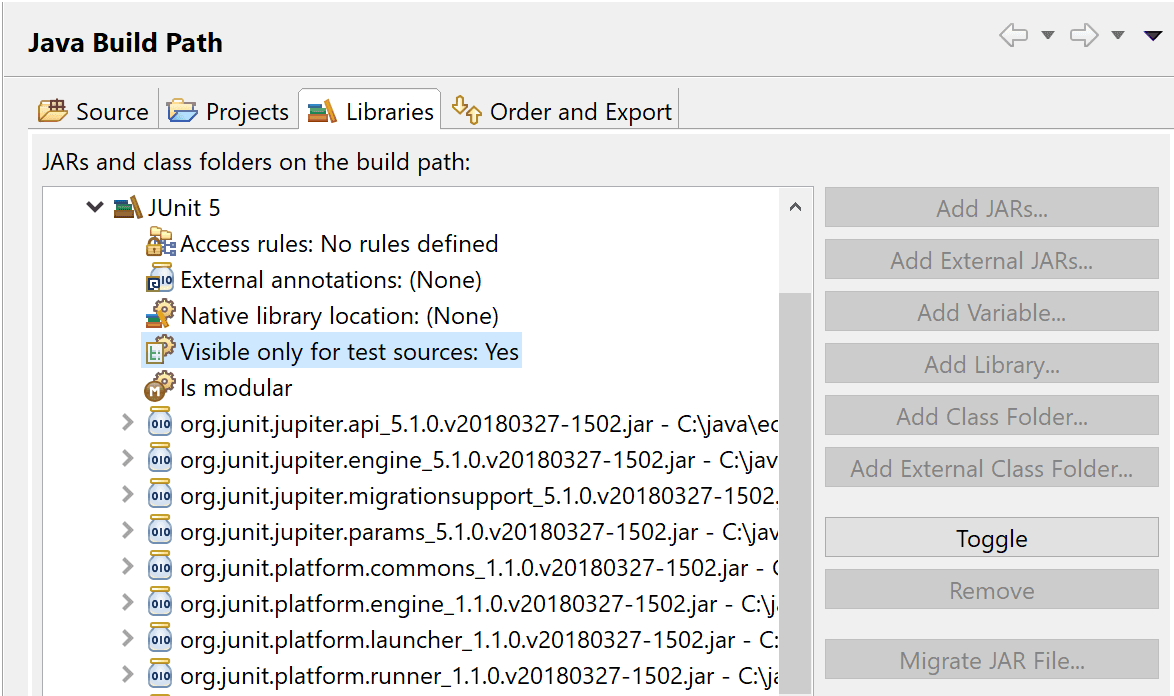This screenshot has height=696, width=1174.
Task: Select org.junit.platform.engine_1.1.0 jar entry text
Action: point(479,604)
